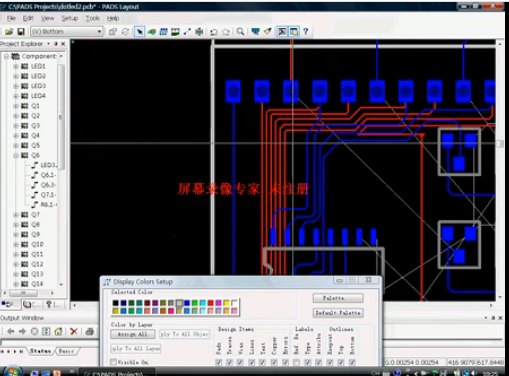Open the (V) Bottom layer dropdown
Image resolution: width=509 pixels, height=376 pixels.
[67, 32]
